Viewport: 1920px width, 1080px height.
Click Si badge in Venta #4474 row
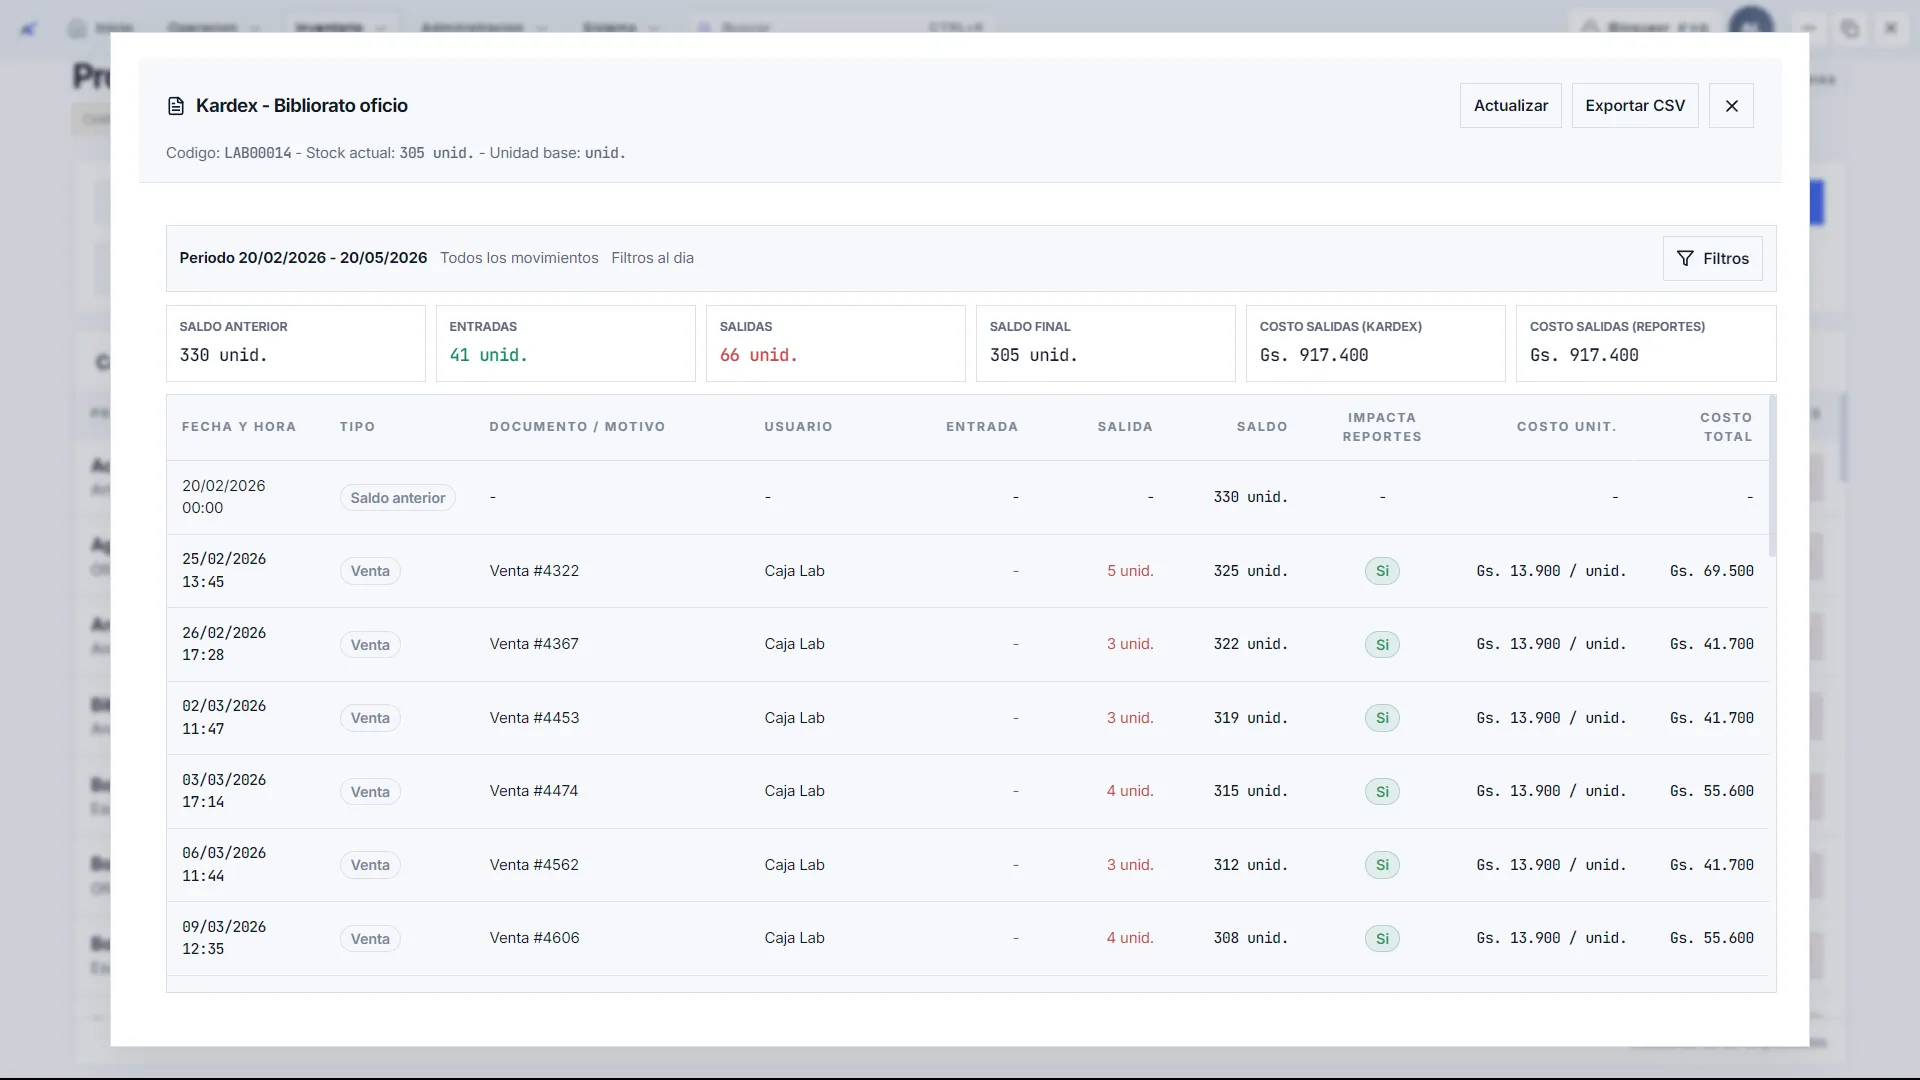(x=1382, y=792)
